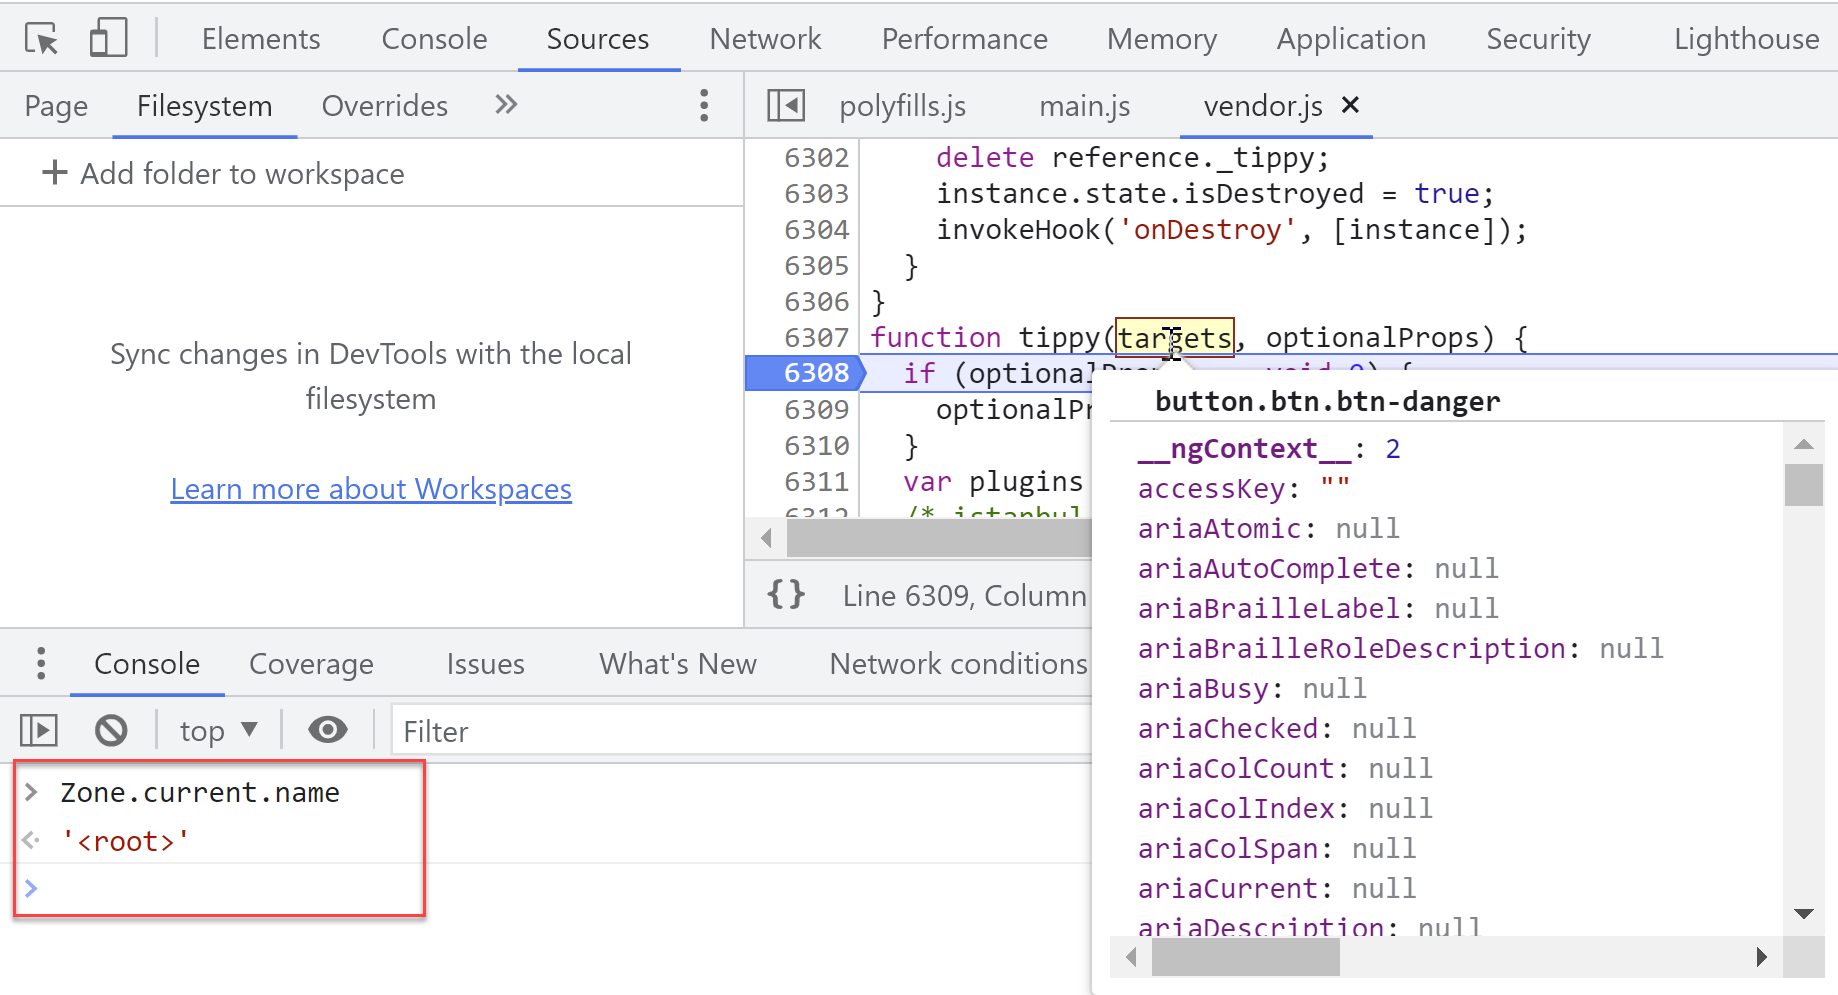1838x995 pixels.
Task: Close the vendor.js file tab
Action: coord(1350,105)
